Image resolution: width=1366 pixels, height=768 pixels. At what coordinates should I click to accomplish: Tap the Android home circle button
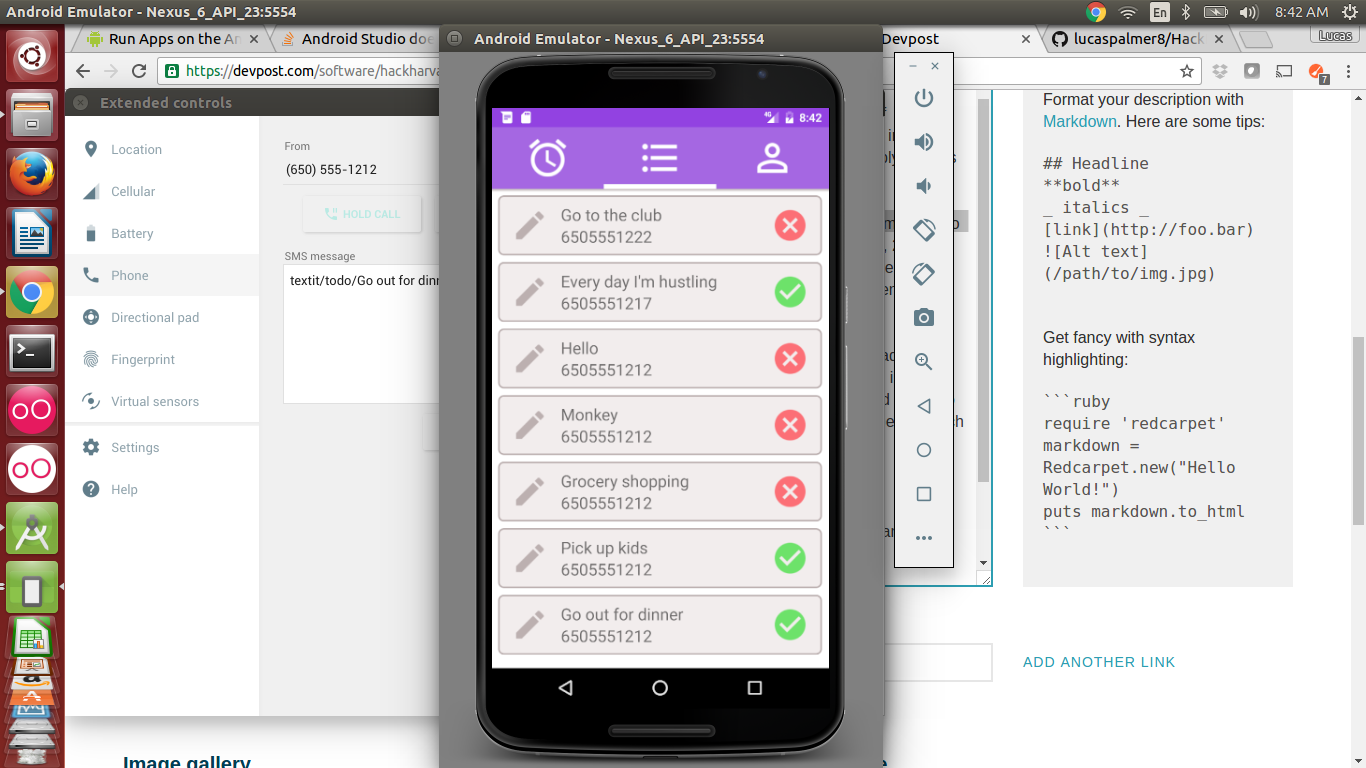[x=660, y=688]
